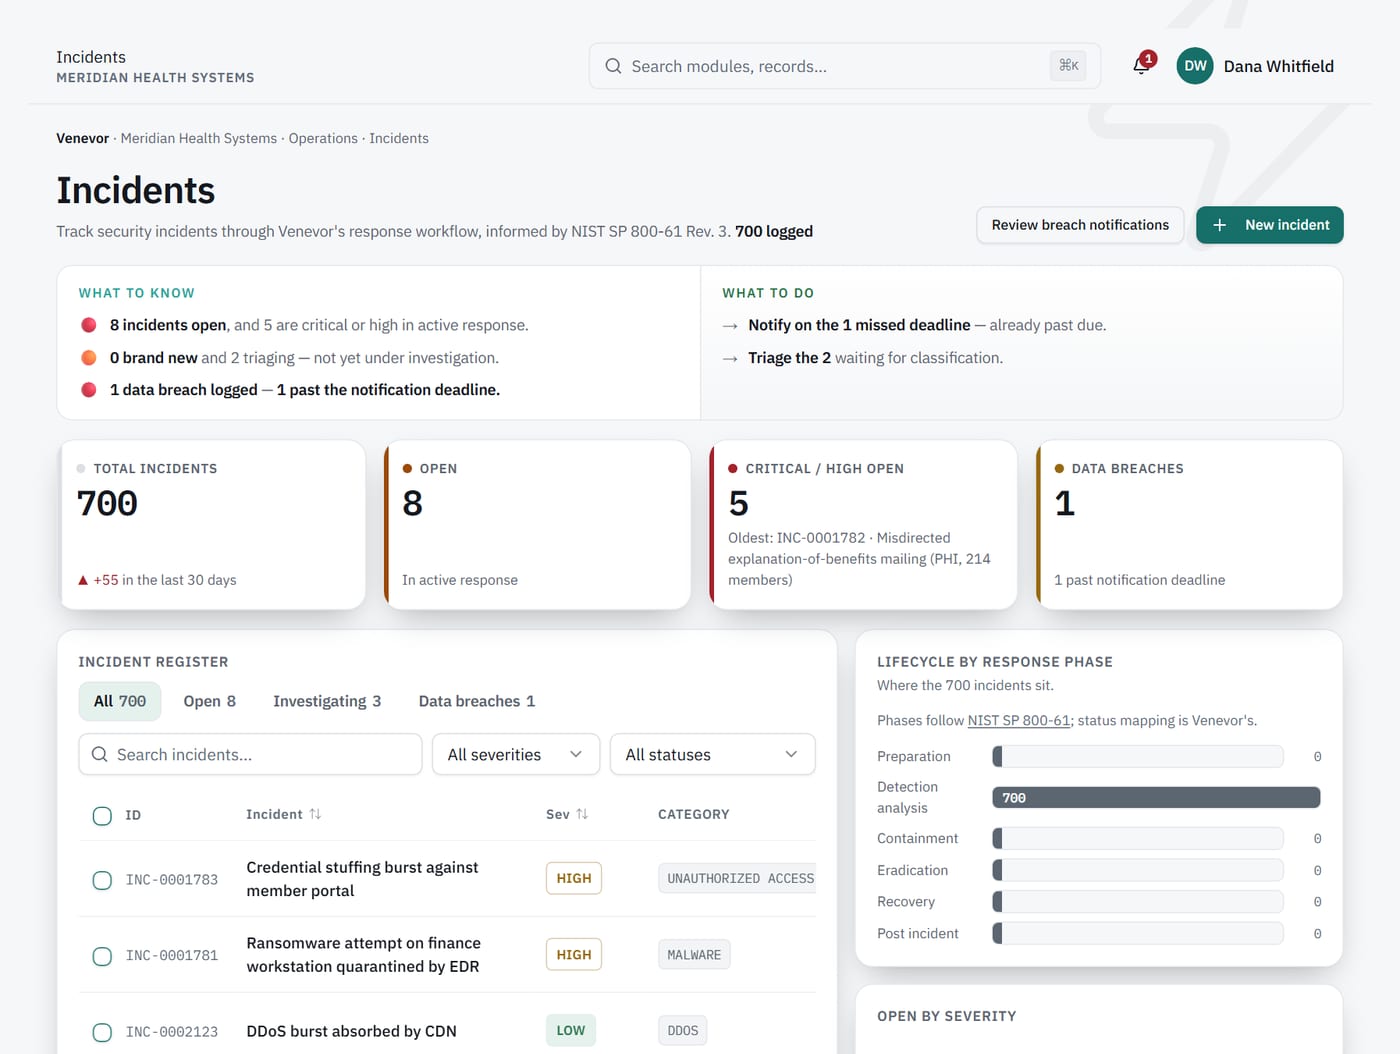
Task: Click the HIGH badge for INC-0001783
Action: click(574, 878)
